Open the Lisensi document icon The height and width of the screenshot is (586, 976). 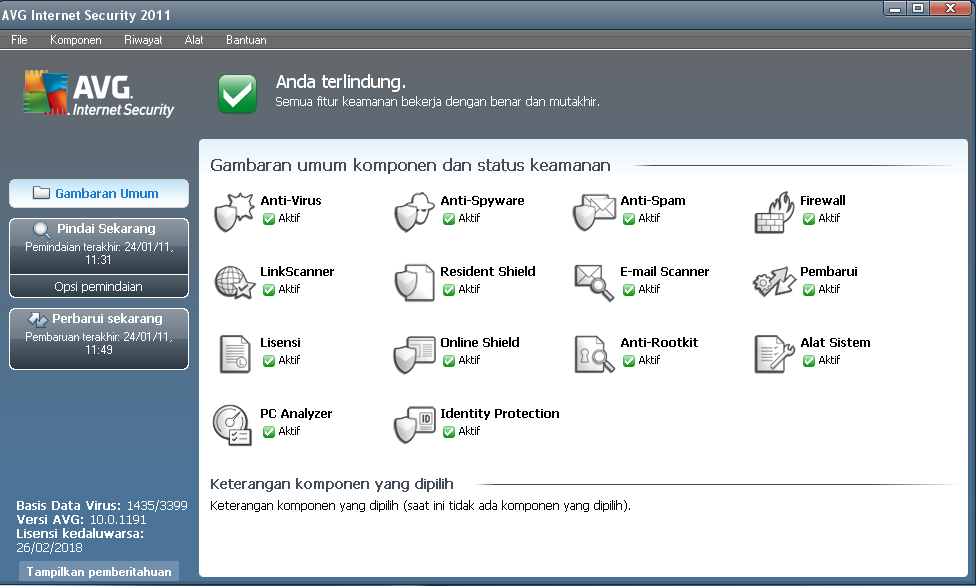coord(235,354)
